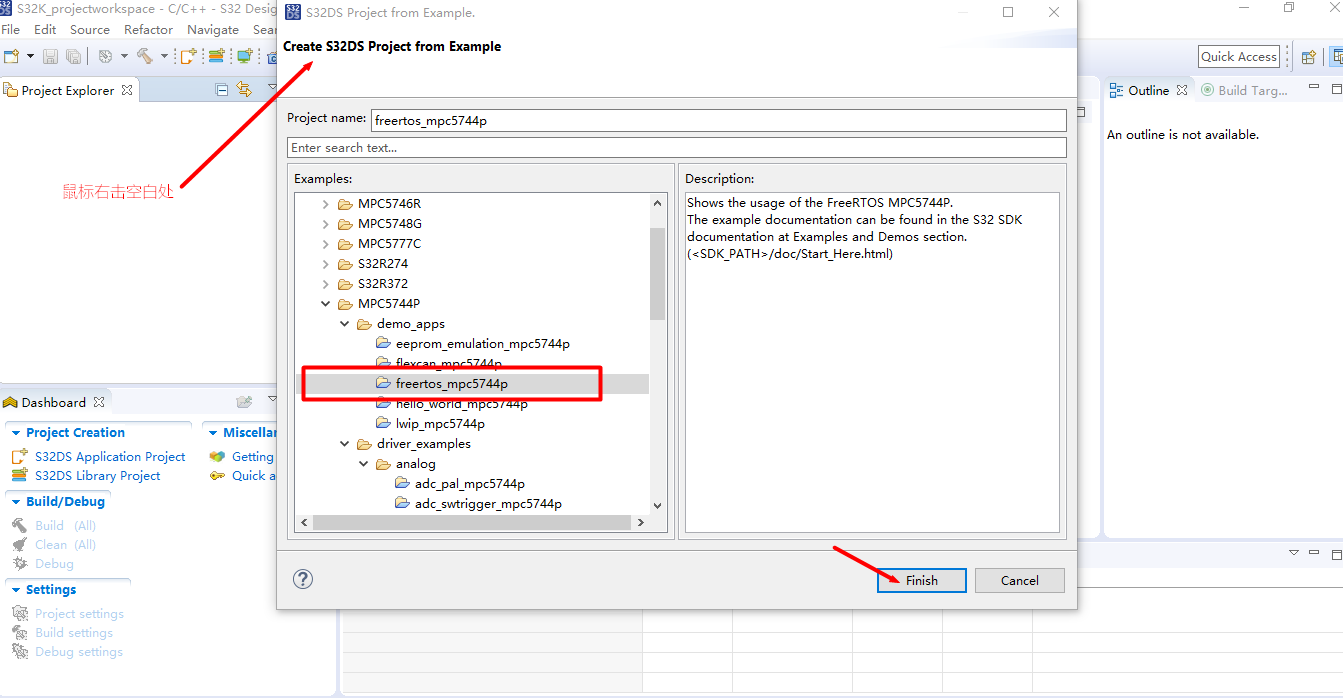Click the Build (All) link
The height and width of the screenshot is (698, 1343).
coord(66,525)
